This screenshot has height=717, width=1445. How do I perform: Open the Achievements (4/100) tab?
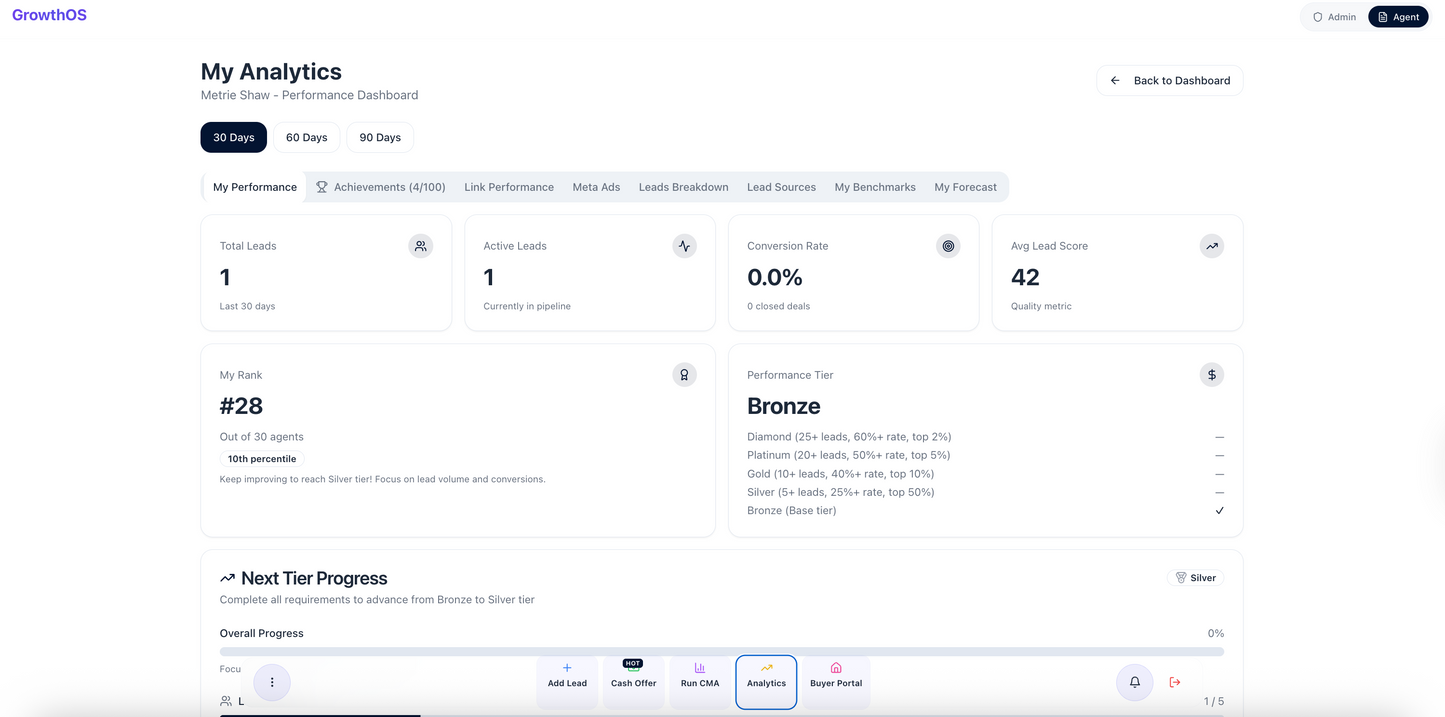point(380,187)
